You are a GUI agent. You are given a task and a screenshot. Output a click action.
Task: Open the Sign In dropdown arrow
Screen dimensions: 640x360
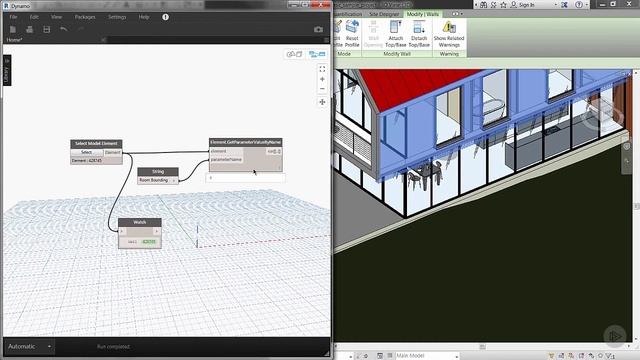556,5
